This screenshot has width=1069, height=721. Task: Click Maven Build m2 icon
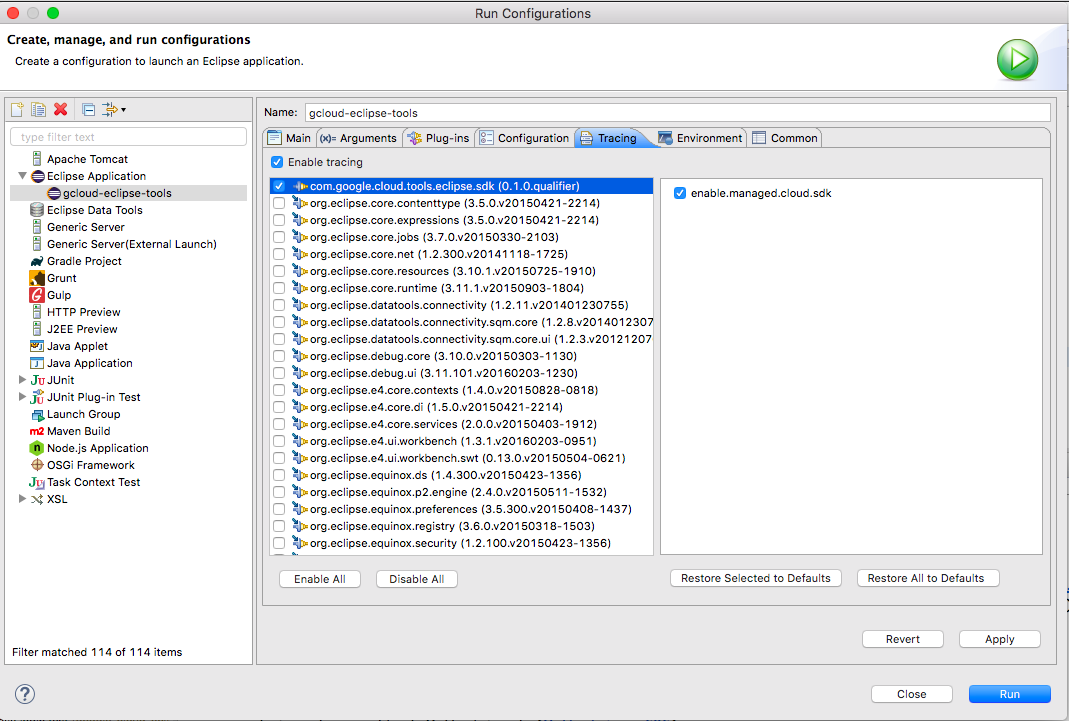[x=37, y=431]
